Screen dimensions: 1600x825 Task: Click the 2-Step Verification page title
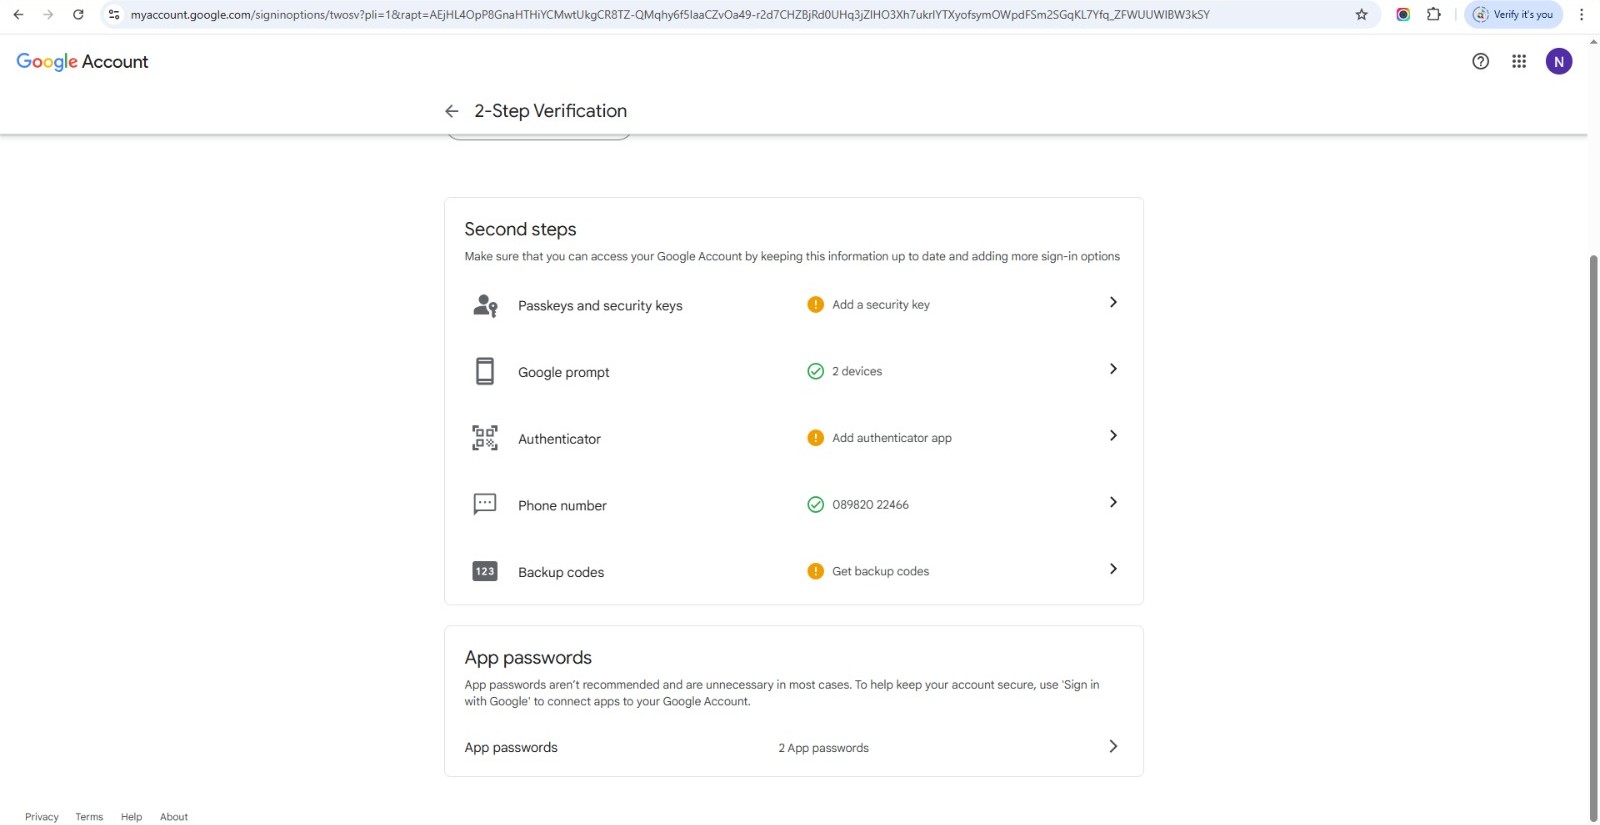pyautogui.click(x=551, y=111)
